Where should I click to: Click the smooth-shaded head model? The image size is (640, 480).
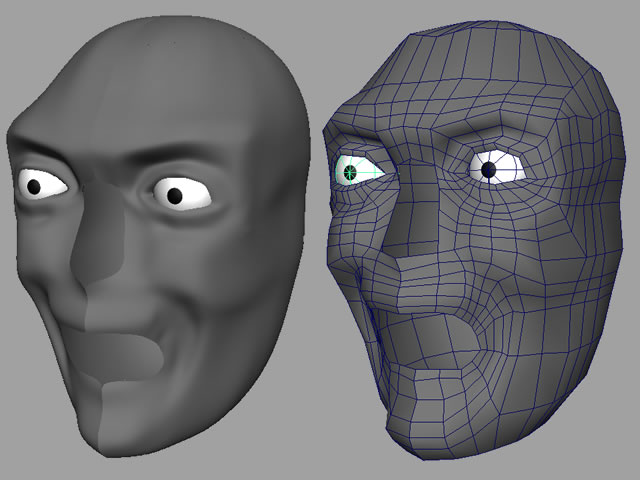pyautogui.click(x=157, y=237)
